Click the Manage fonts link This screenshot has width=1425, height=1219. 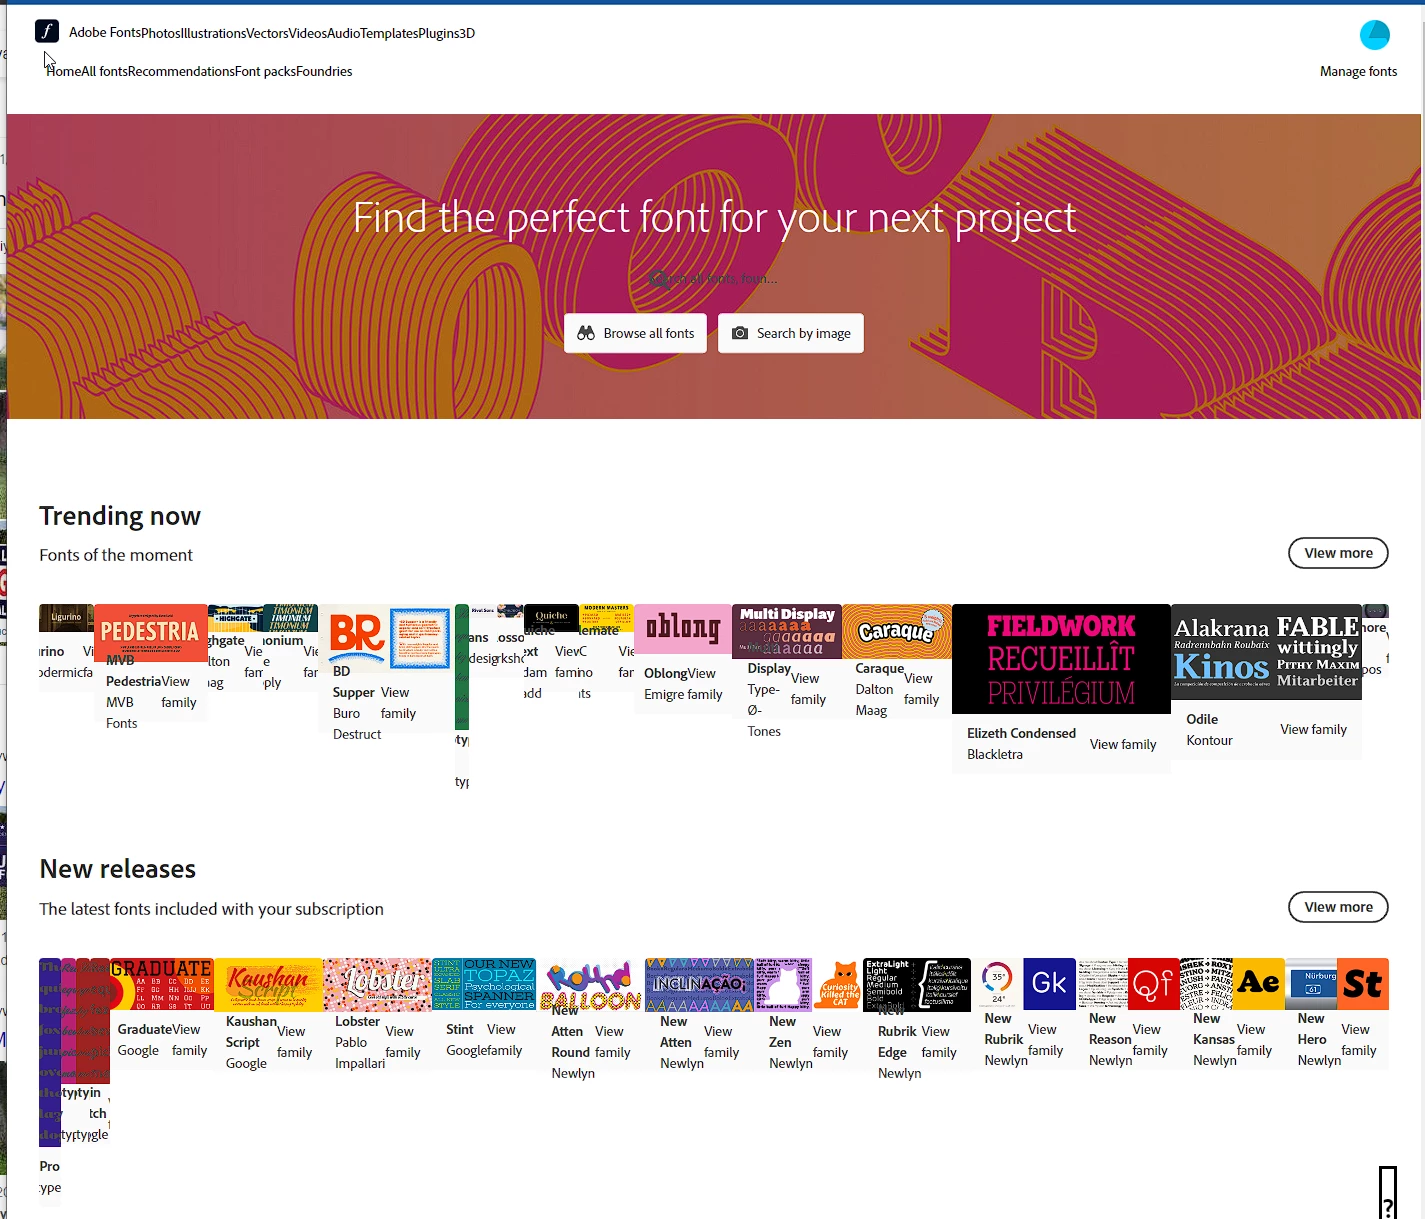pos(1358,71)
